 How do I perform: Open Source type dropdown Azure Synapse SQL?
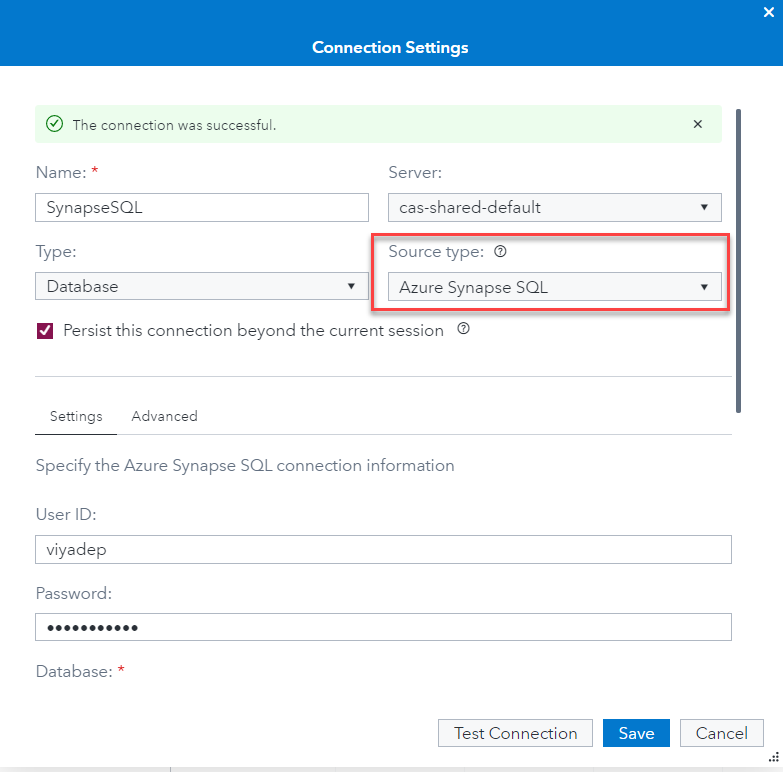[554, 287]
